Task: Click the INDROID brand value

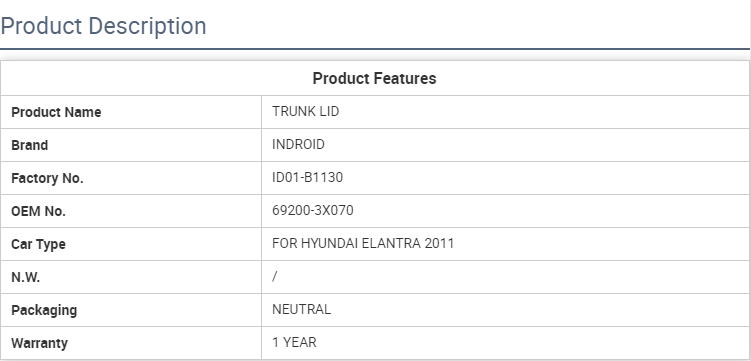Action: [298, 144]
